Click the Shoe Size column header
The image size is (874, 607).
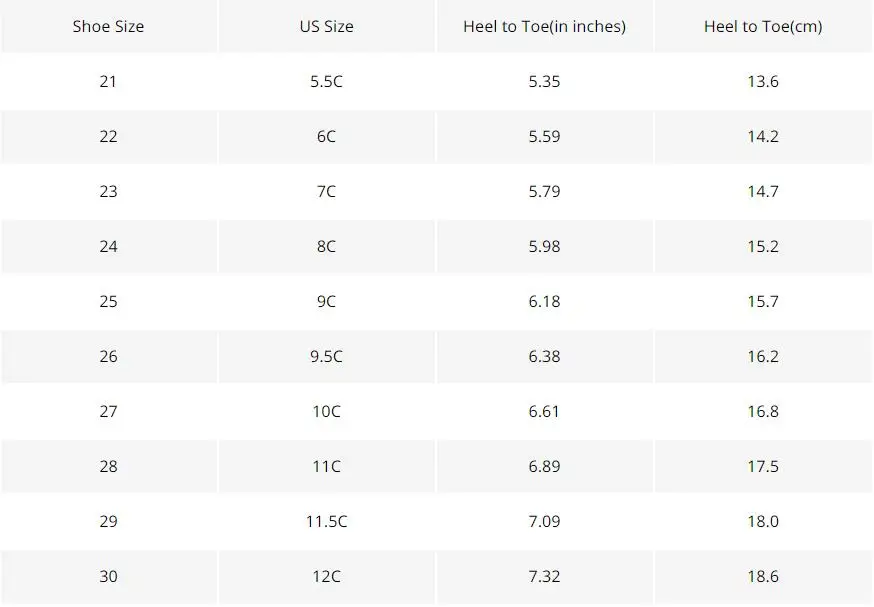pos(108,26)
